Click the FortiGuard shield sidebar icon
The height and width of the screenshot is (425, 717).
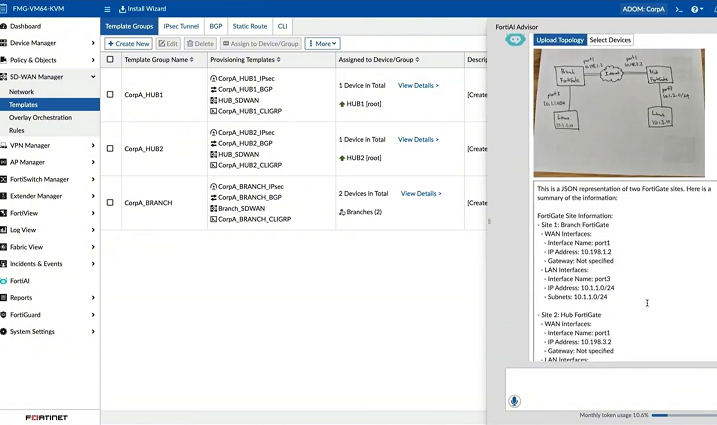point(4,315)
